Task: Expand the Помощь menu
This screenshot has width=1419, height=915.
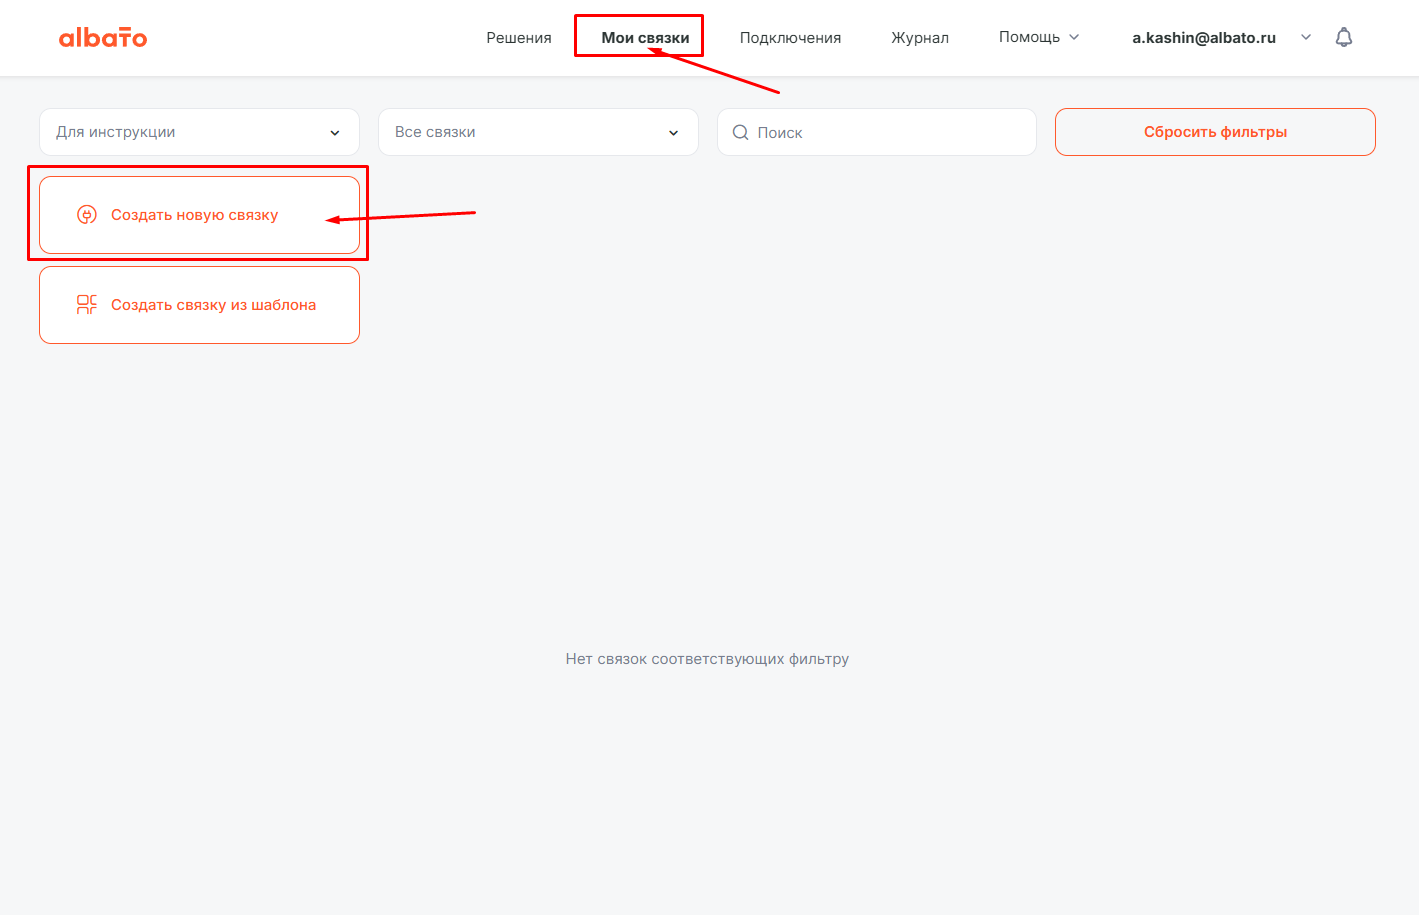Action: click(1029, 37)
